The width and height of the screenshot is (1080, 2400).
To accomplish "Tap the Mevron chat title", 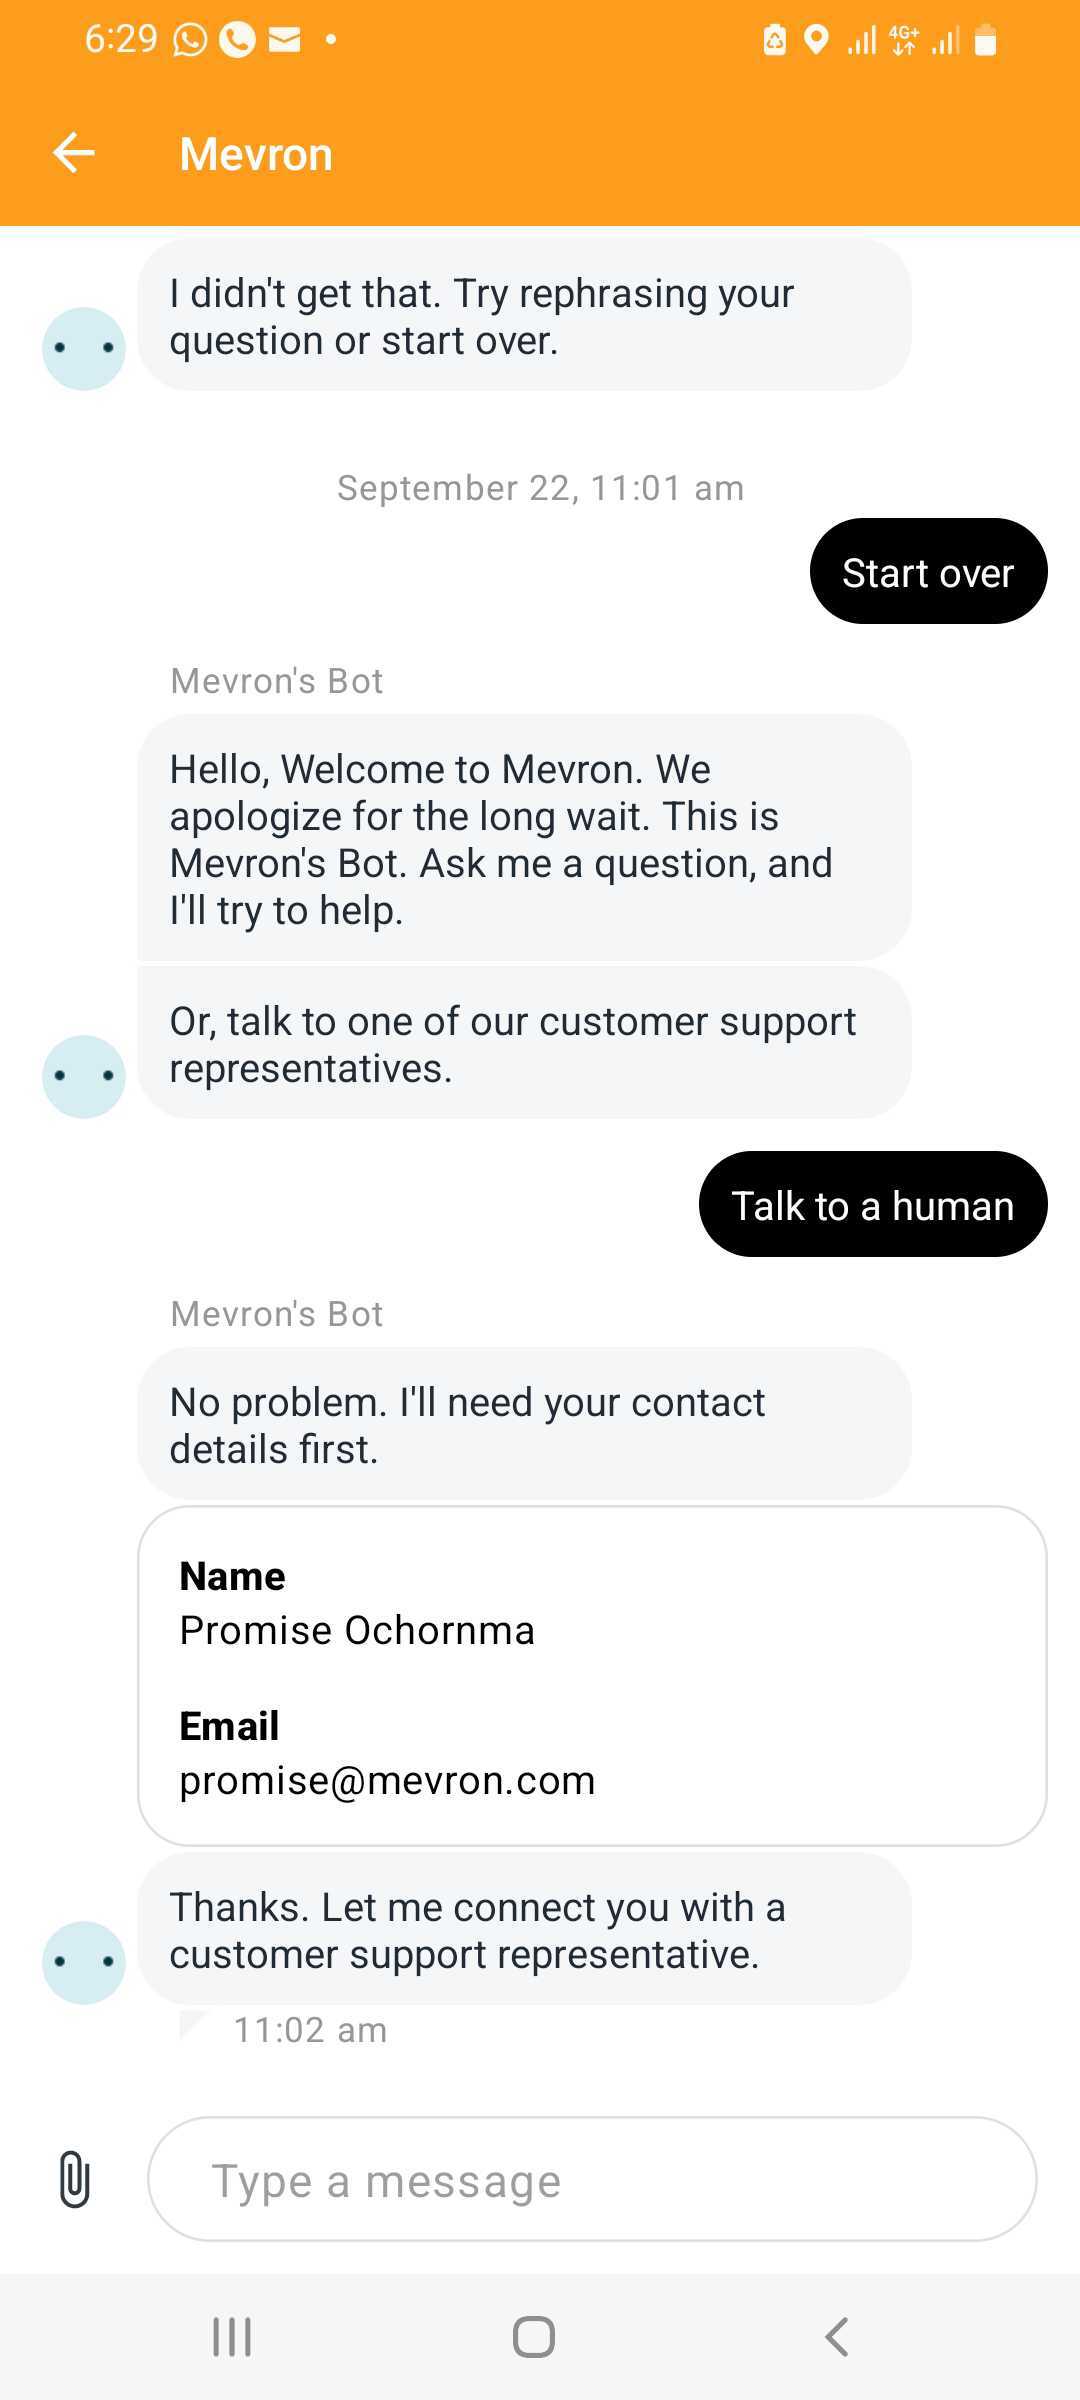I will tap(256, 154).
